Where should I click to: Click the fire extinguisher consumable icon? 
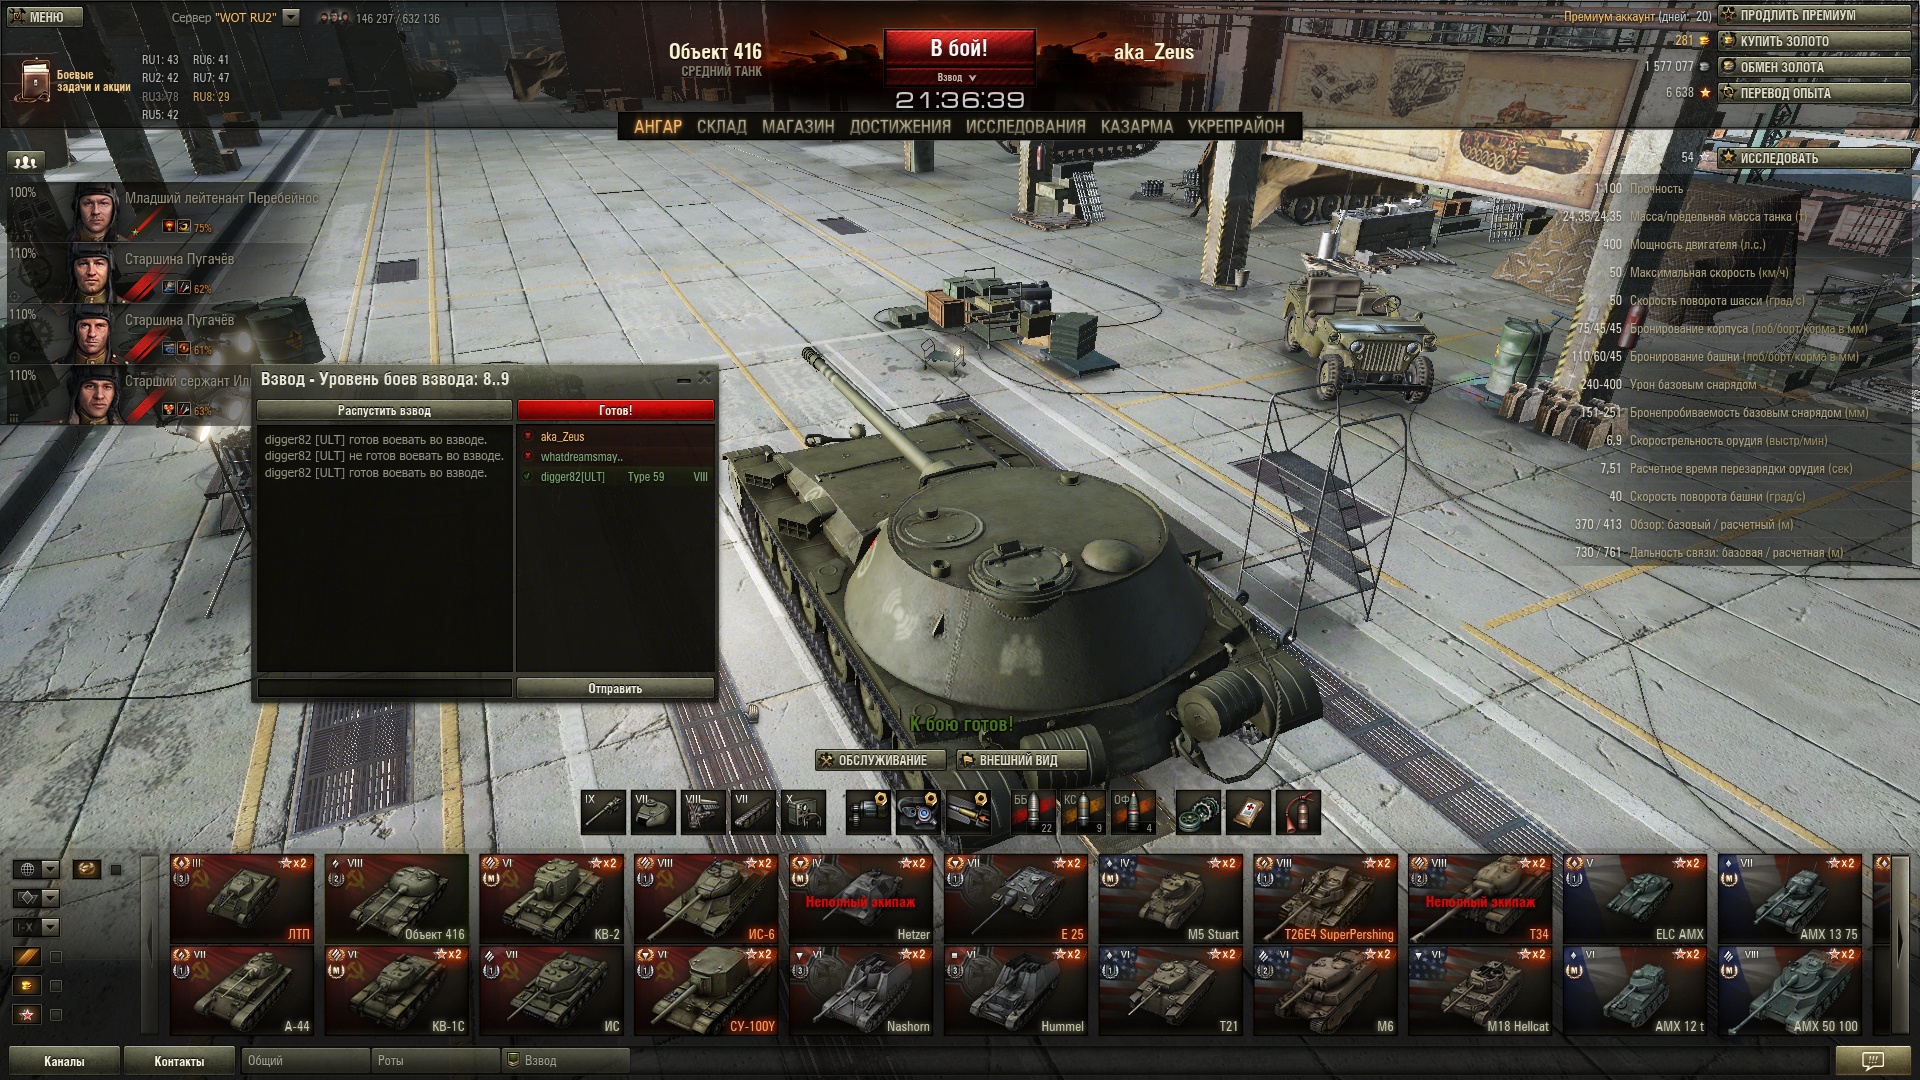[x=1298, y=812]
